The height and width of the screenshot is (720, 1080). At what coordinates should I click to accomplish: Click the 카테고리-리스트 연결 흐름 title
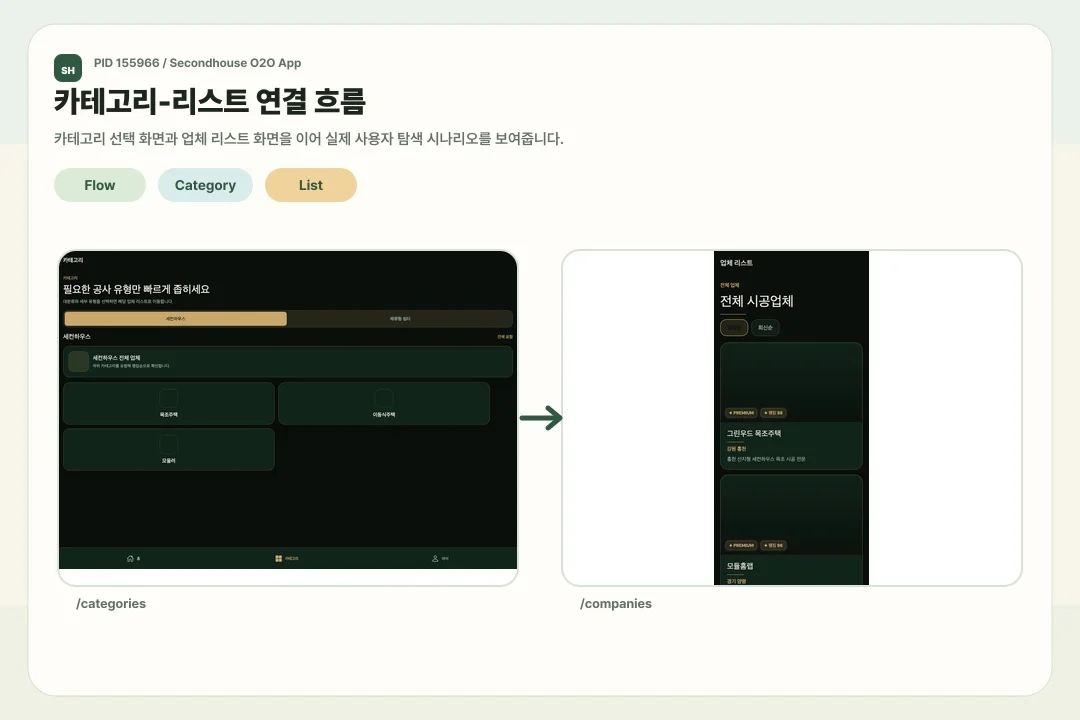(209, 101)
